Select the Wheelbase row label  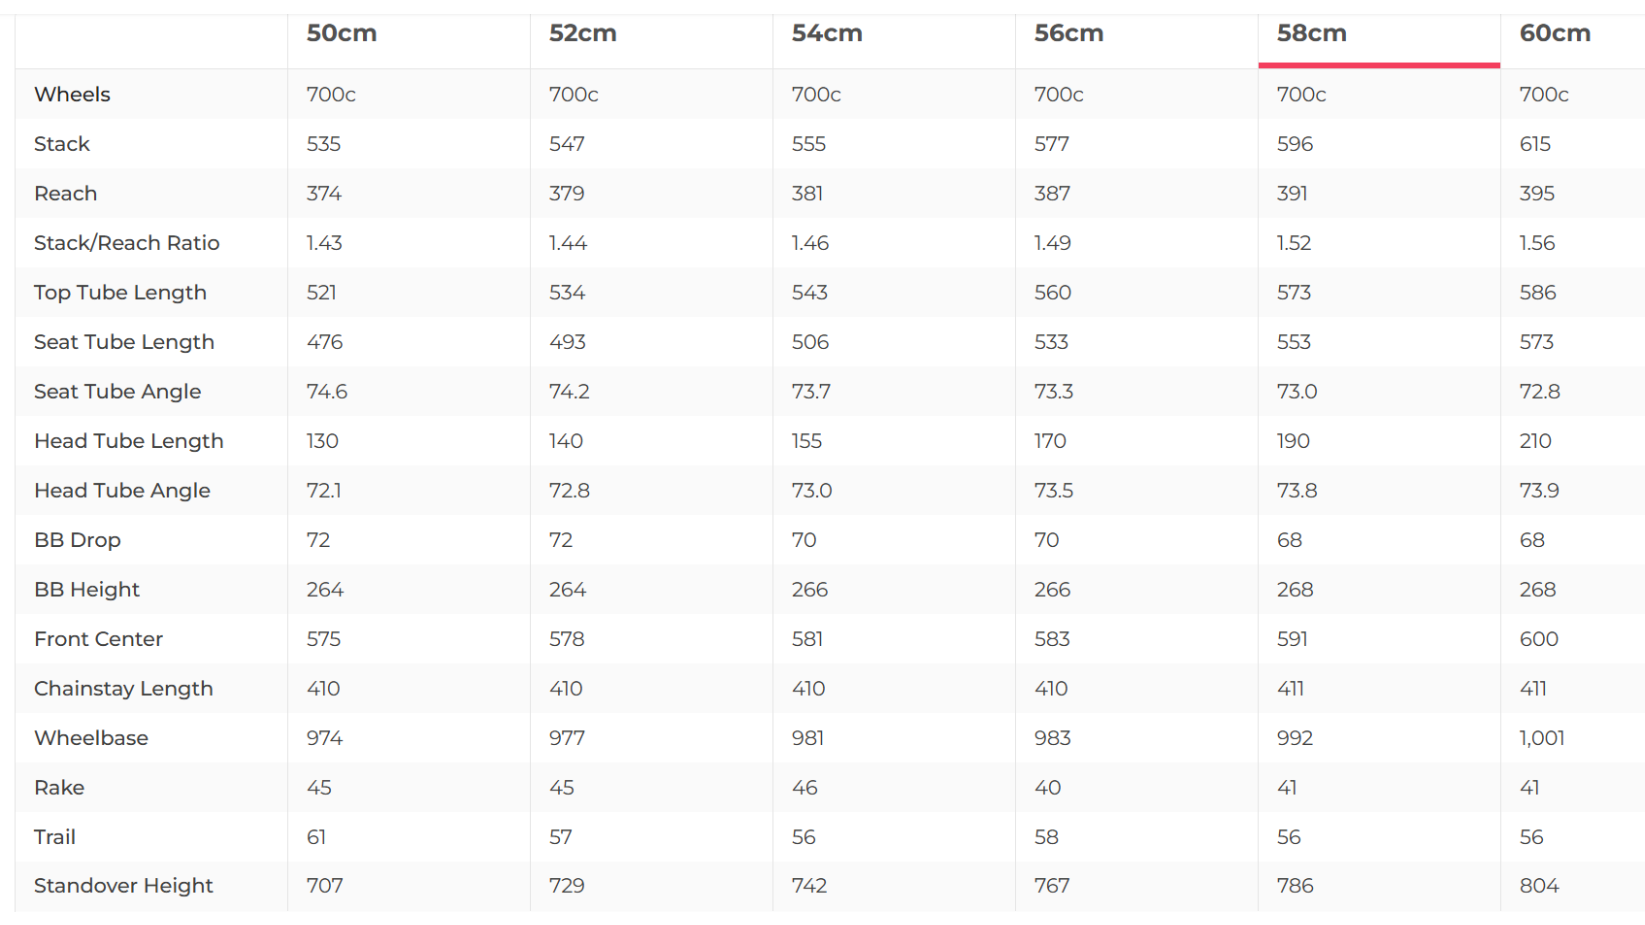[91, 738]
